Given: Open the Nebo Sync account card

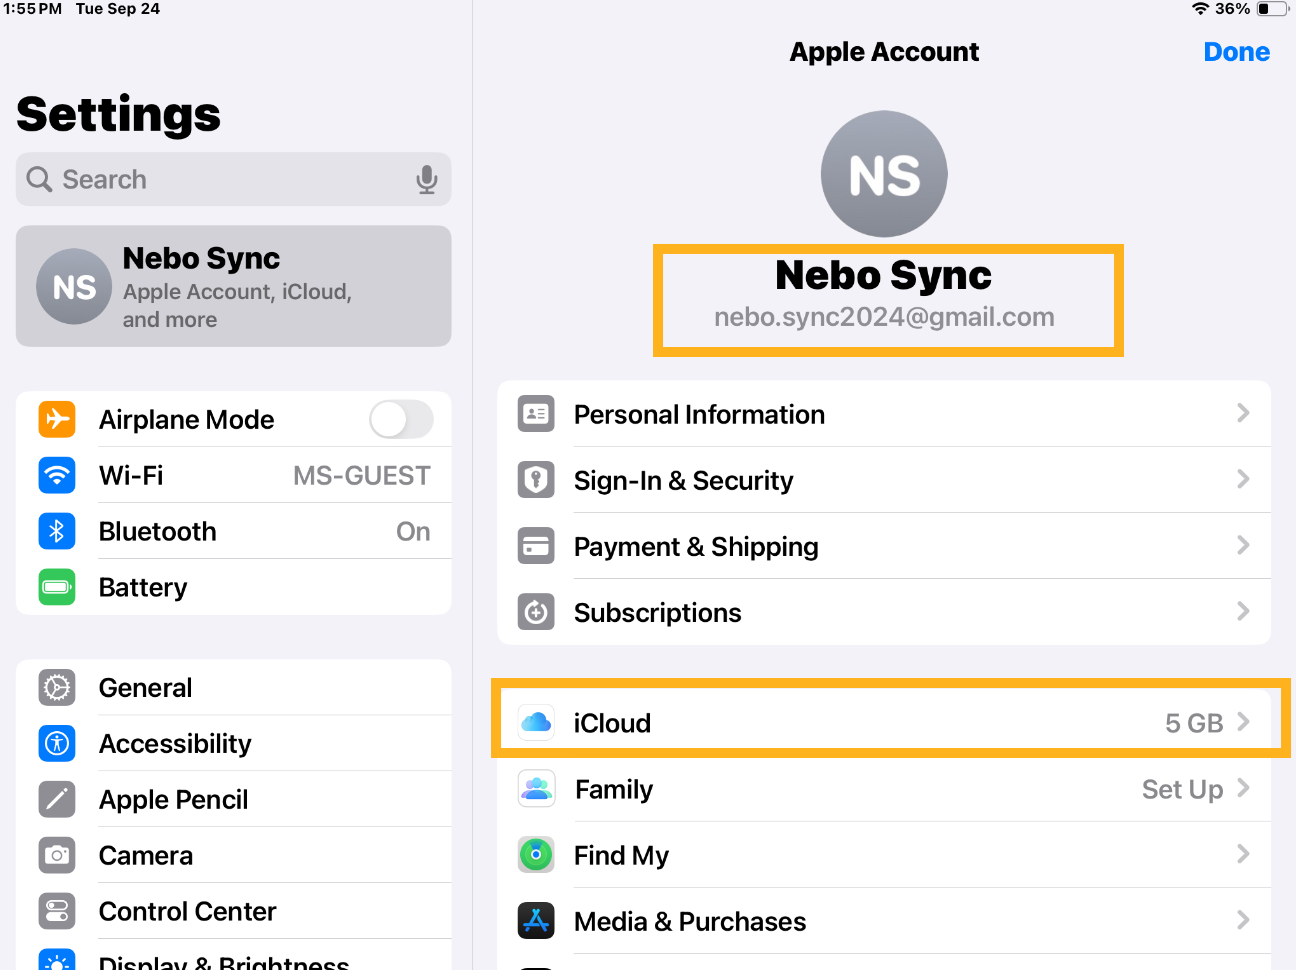Looking at the screenshot, I should (233, 286).
